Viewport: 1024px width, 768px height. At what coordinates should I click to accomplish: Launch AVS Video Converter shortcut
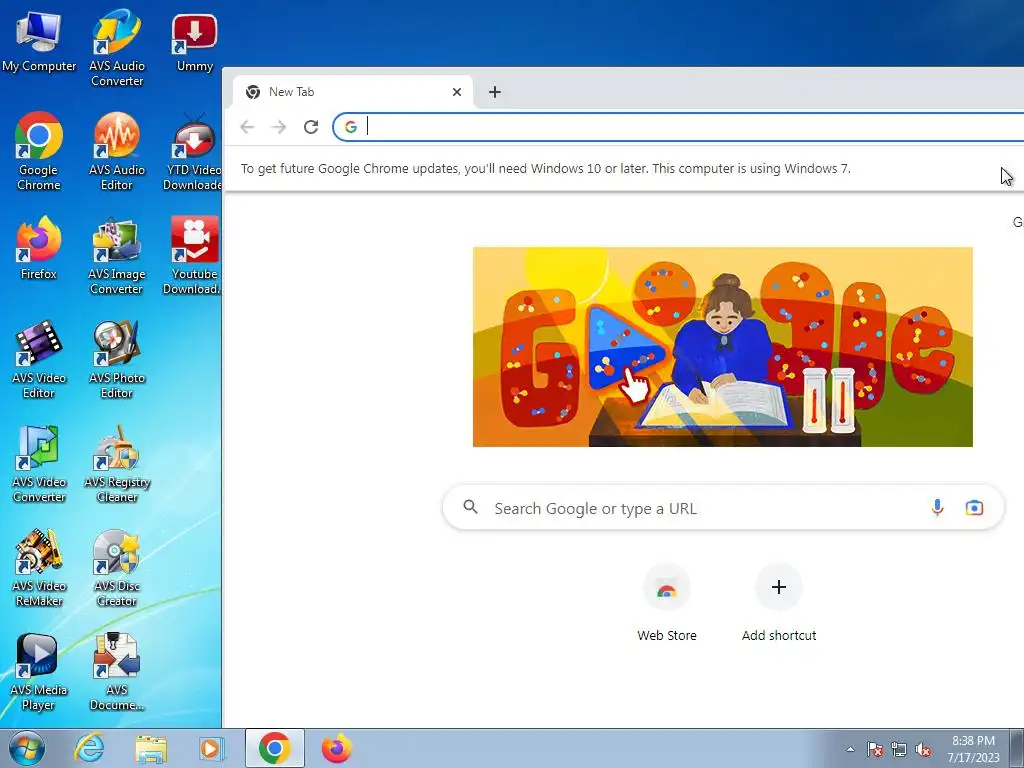click(39, 464)
